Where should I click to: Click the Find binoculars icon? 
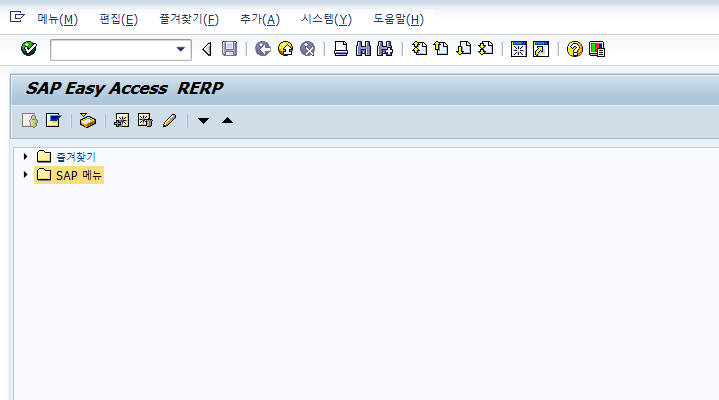click(x=363, y=49)
